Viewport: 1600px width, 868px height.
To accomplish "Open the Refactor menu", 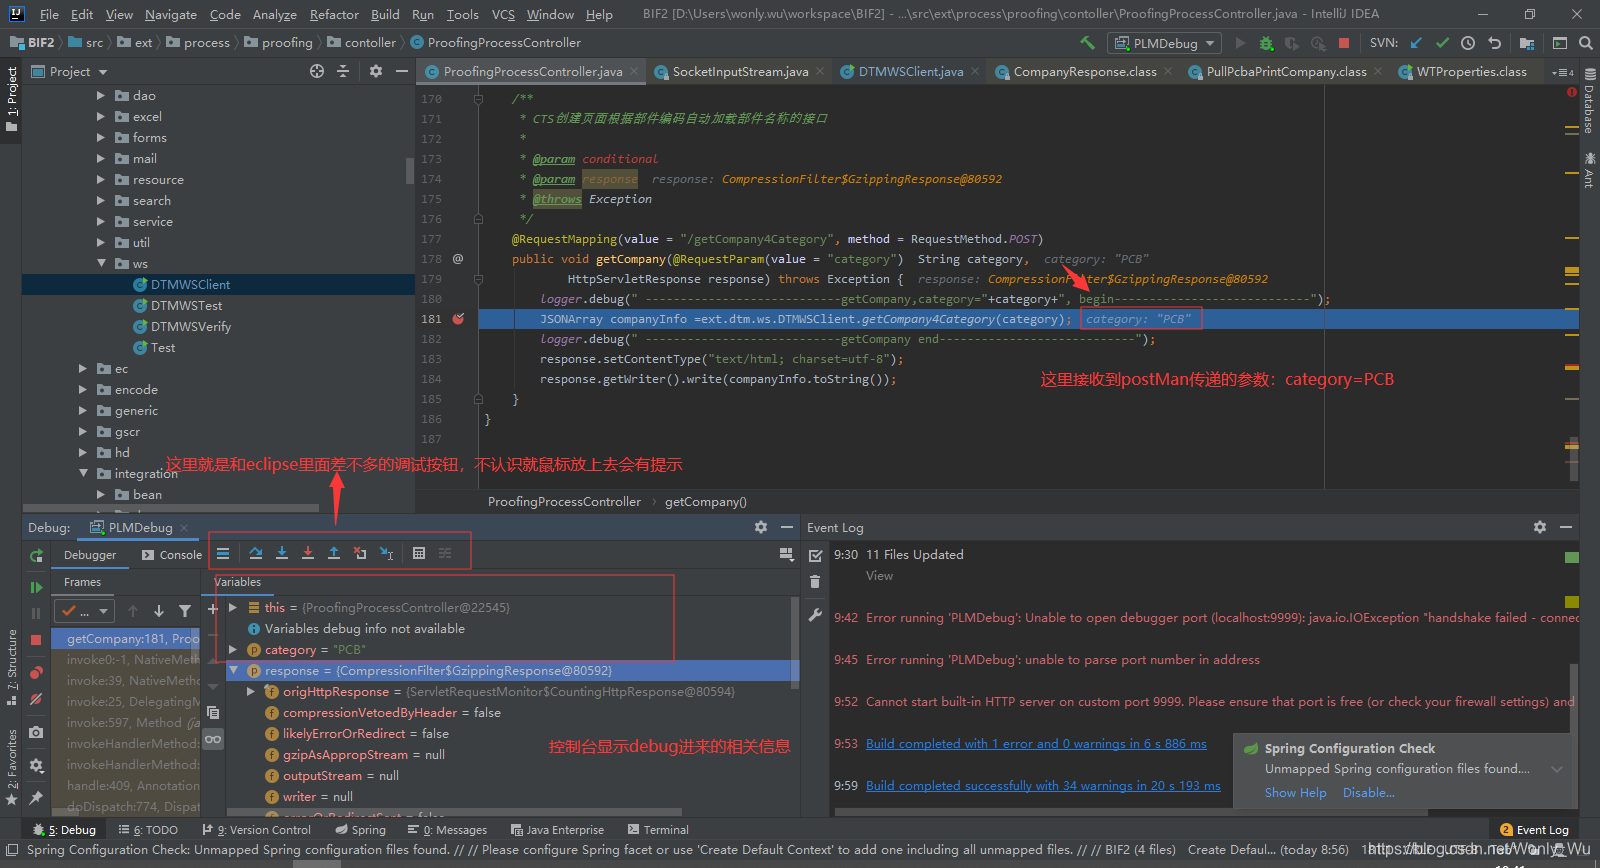I will [x=334, y=14].
